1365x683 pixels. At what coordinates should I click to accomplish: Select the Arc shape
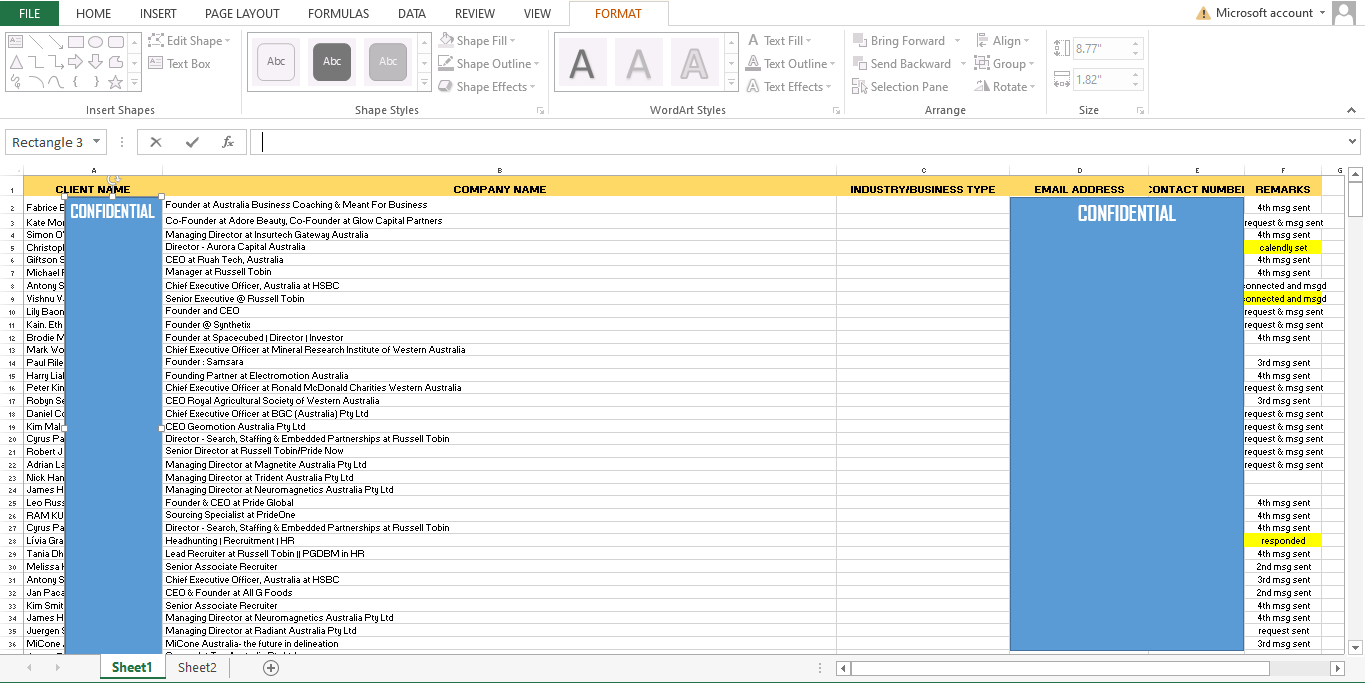pyautogui.click(x=36, y=82)
